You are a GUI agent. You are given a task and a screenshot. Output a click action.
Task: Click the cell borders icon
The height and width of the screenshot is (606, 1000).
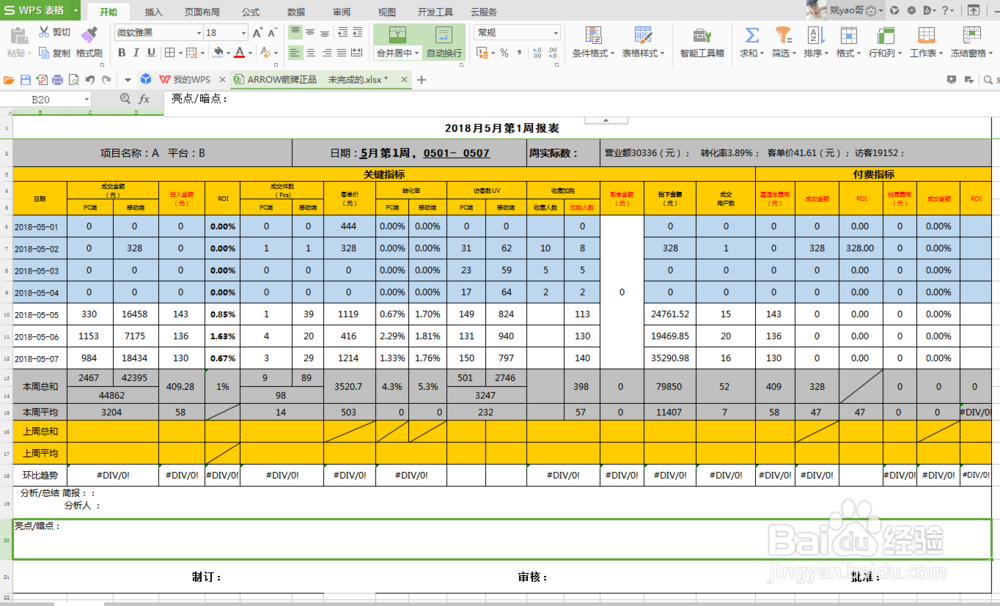point(169,52)
